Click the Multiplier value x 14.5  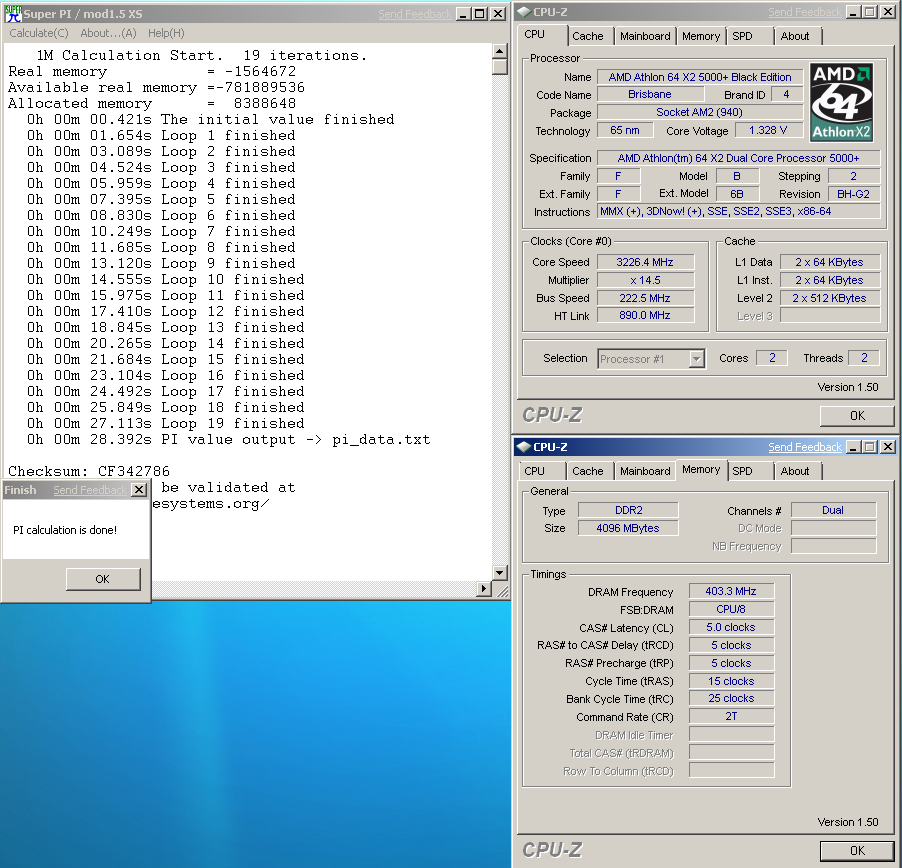coord(645,280)
